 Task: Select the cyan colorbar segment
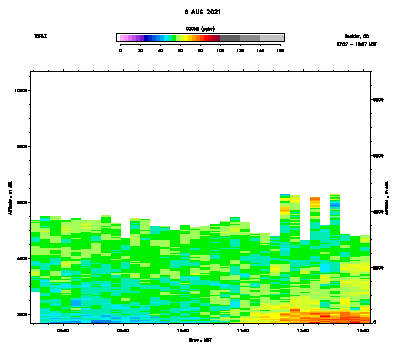166,38
